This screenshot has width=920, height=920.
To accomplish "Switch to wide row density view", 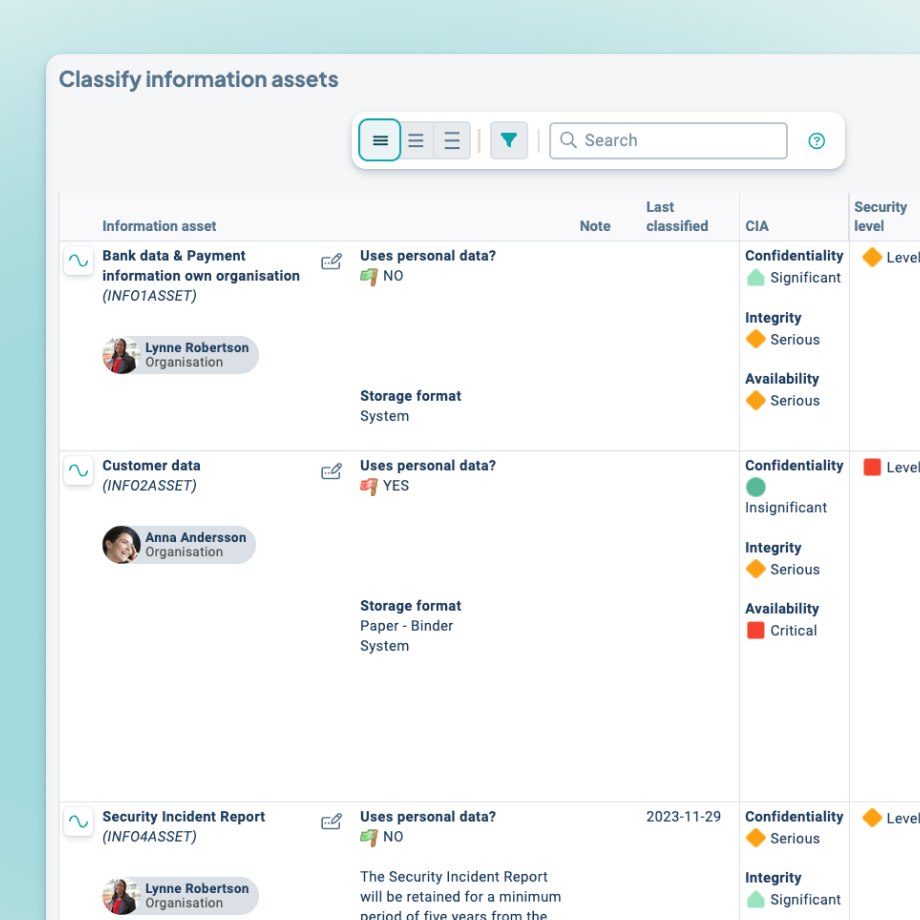I will [x=452, y=141].
